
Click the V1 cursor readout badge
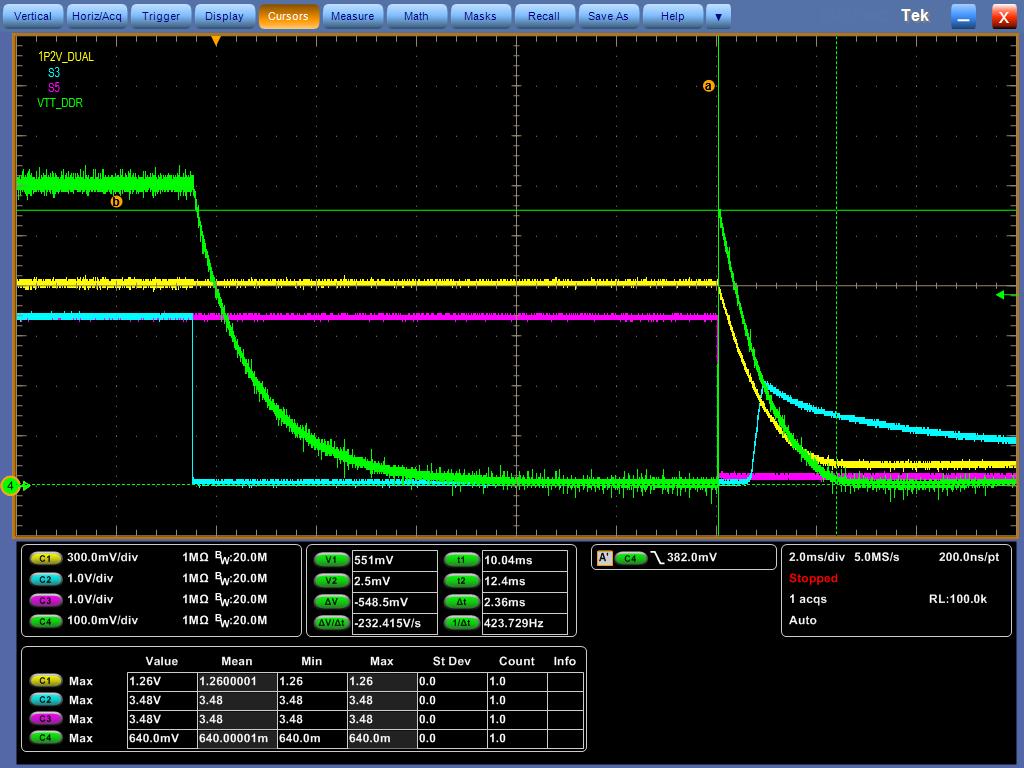[x=332, y=560]
